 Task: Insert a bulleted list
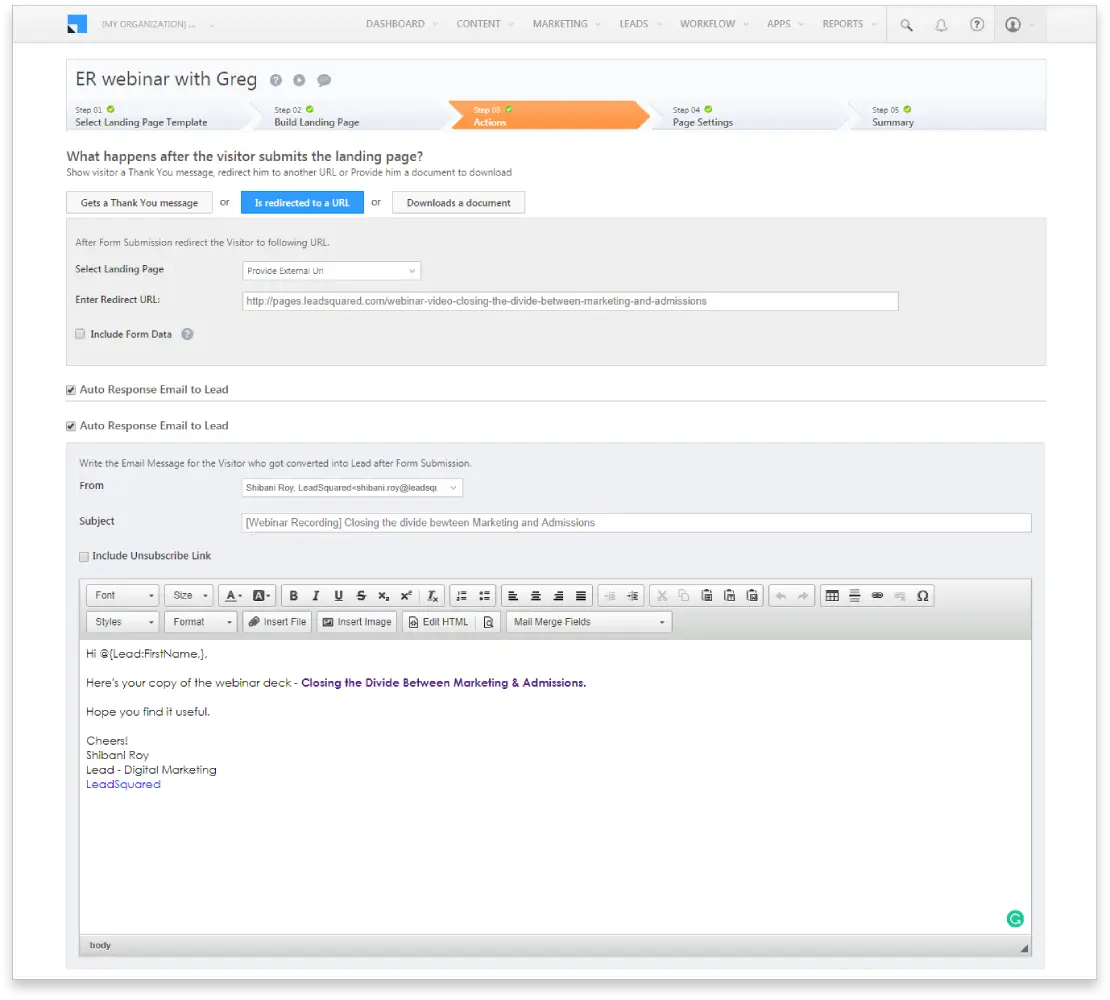click(x=484, y=596)
